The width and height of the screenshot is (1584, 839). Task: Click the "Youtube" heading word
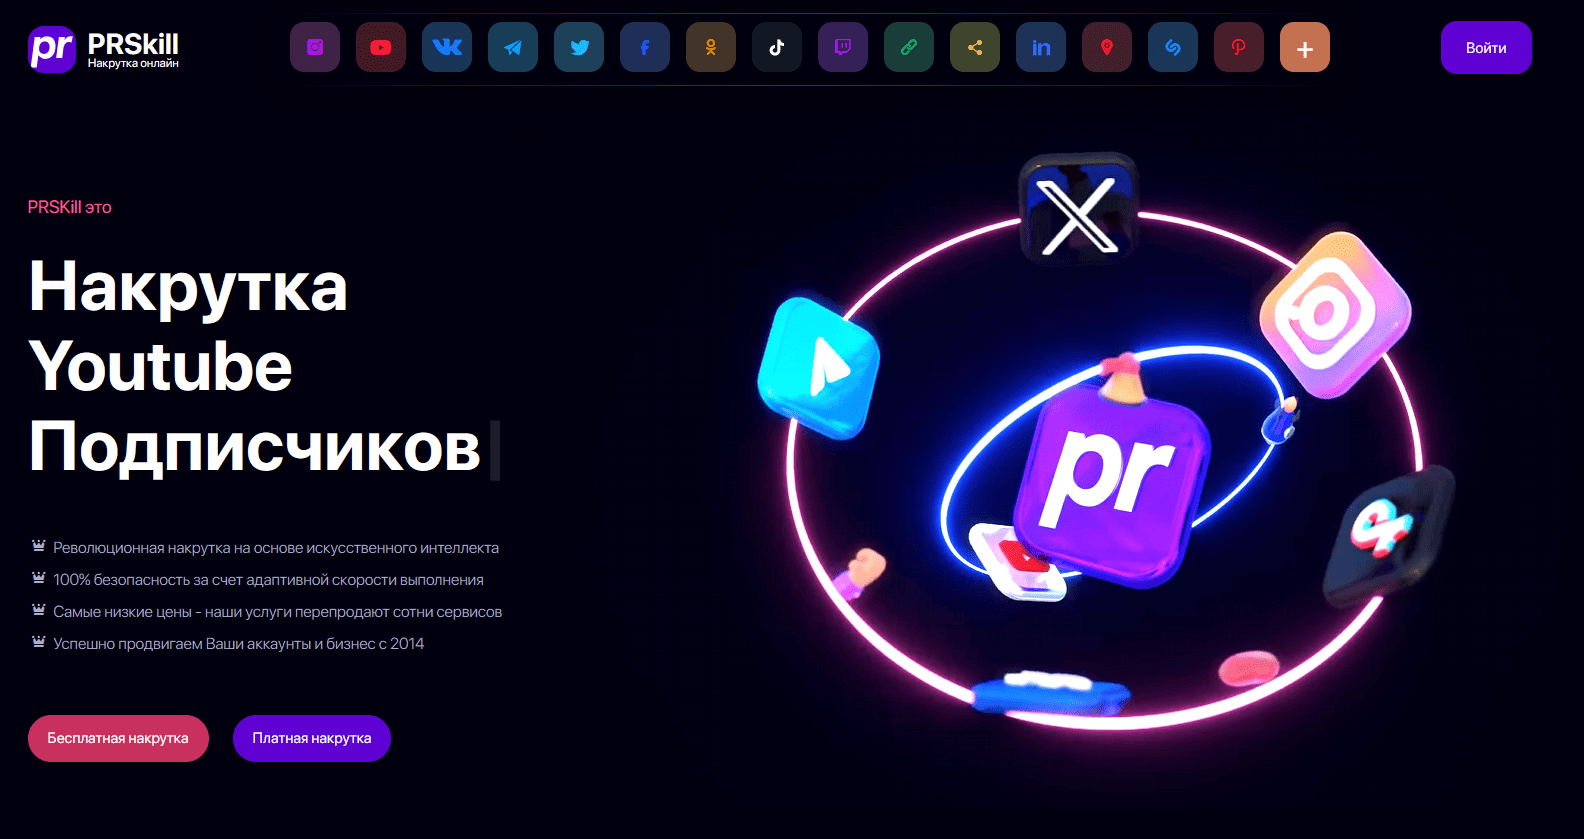tap(160, 366)
